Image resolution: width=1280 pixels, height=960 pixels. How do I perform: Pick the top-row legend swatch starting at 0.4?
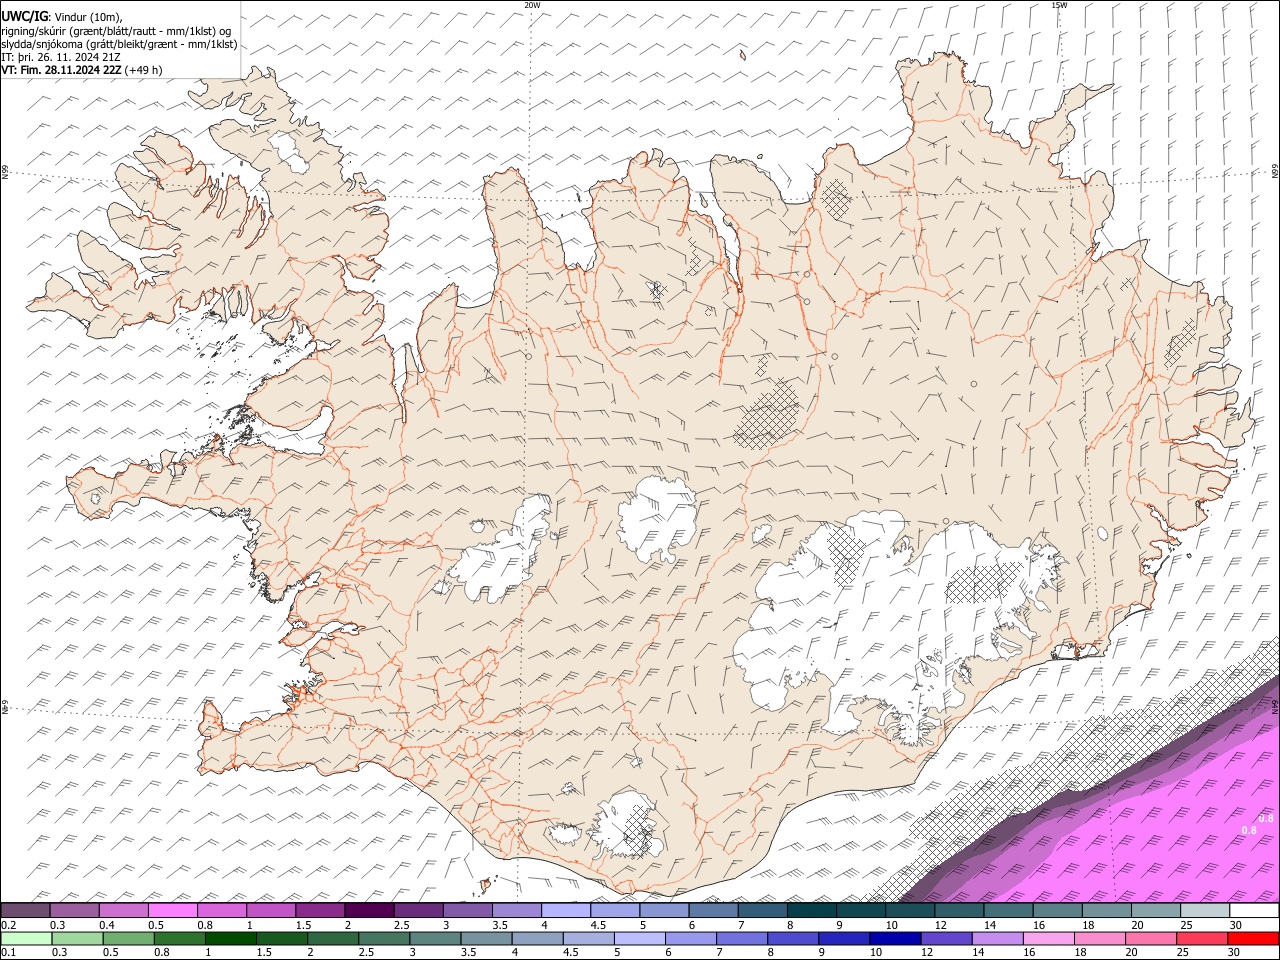click(123, 911)
